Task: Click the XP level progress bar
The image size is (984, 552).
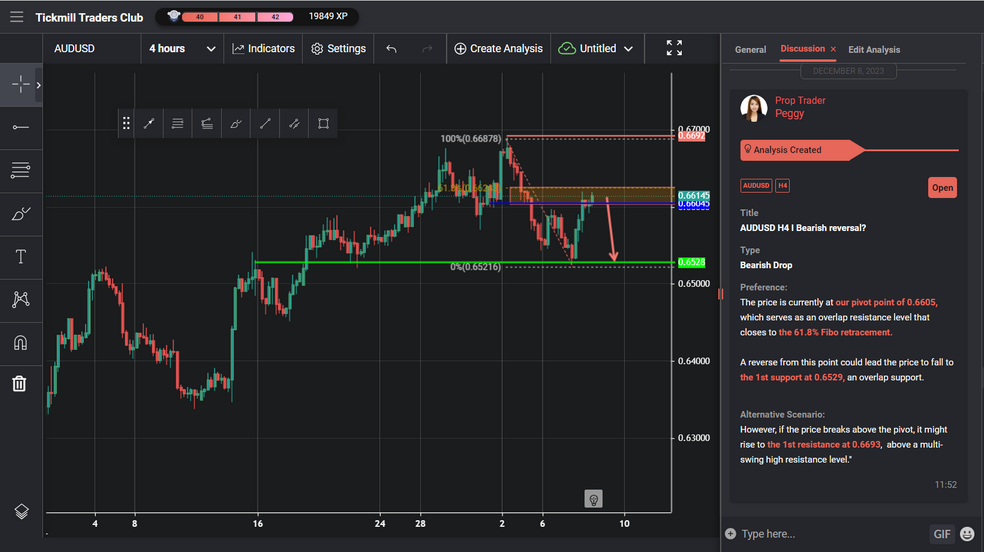Action: 237,17
